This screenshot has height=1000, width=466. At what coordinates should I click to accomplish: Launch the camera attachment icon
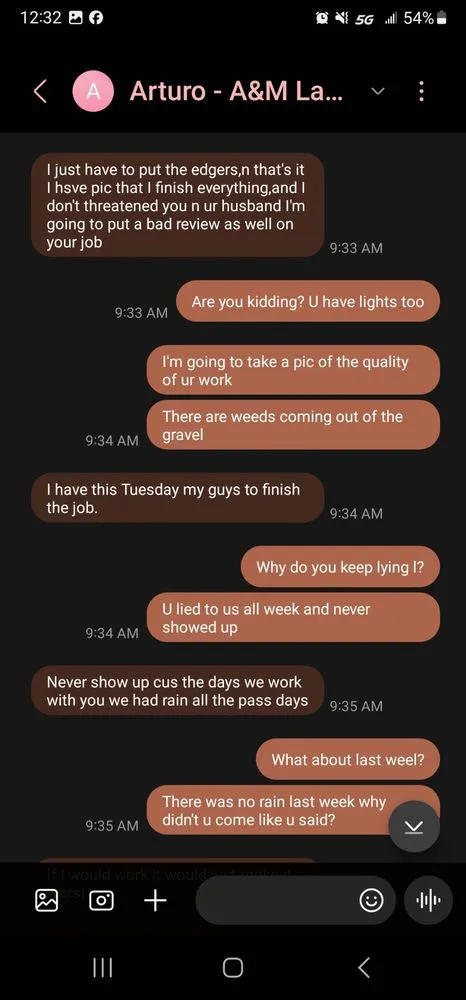point(101,900)
